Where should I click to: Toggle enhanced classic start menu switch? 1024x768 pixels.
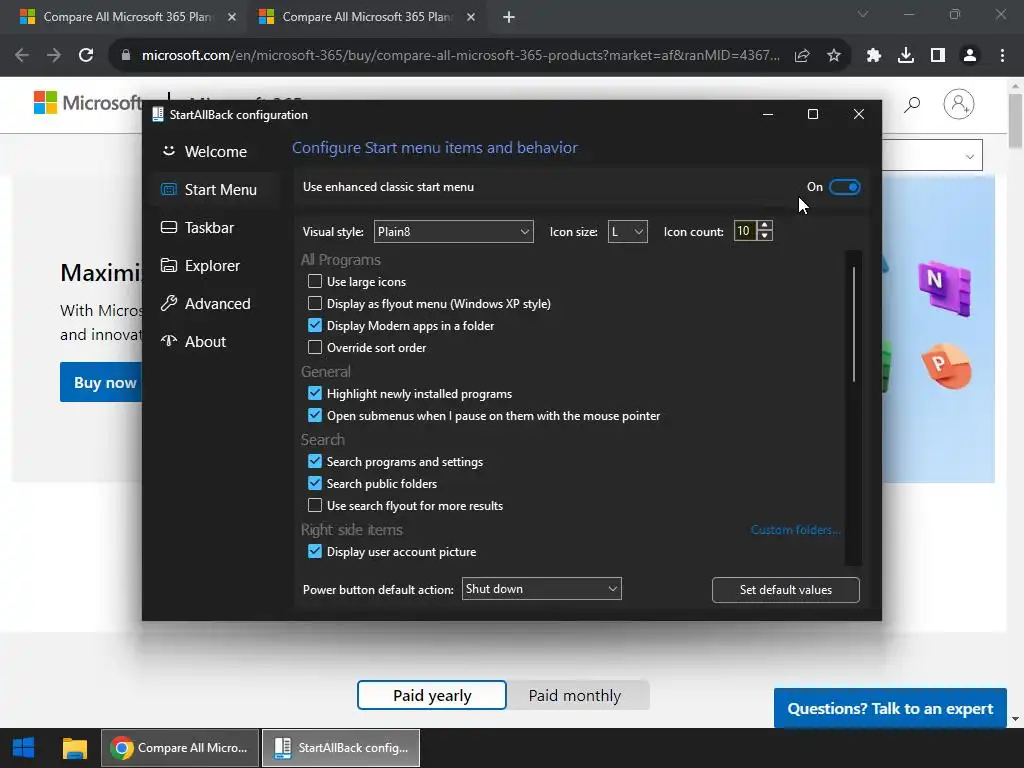coord(844,187)
